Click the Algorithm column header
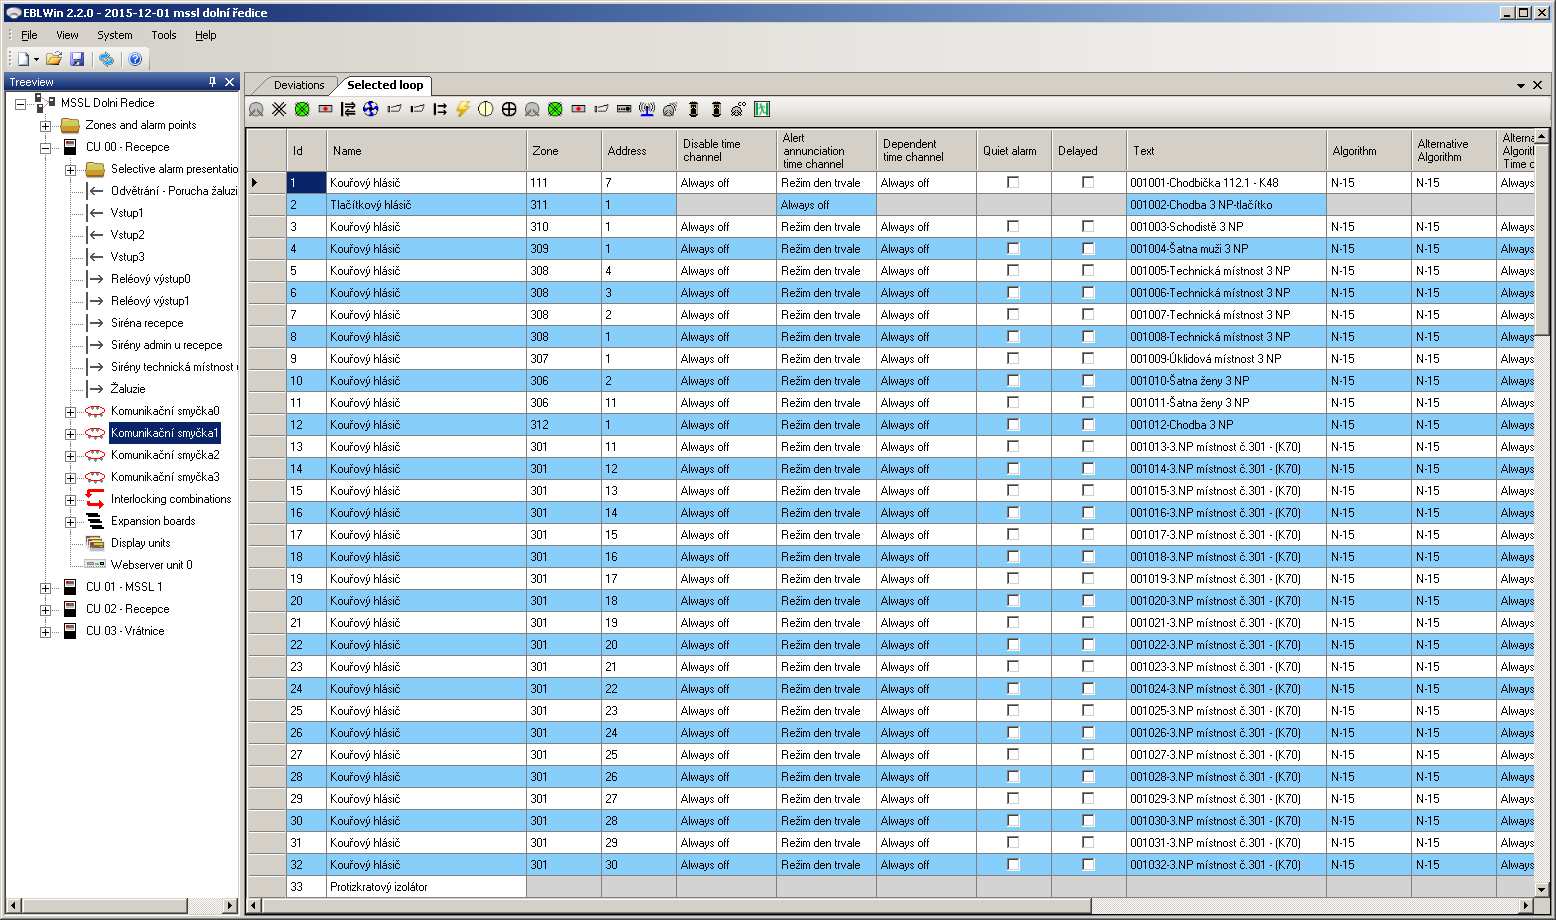 pyautogui.click(x=1369, y=151)
